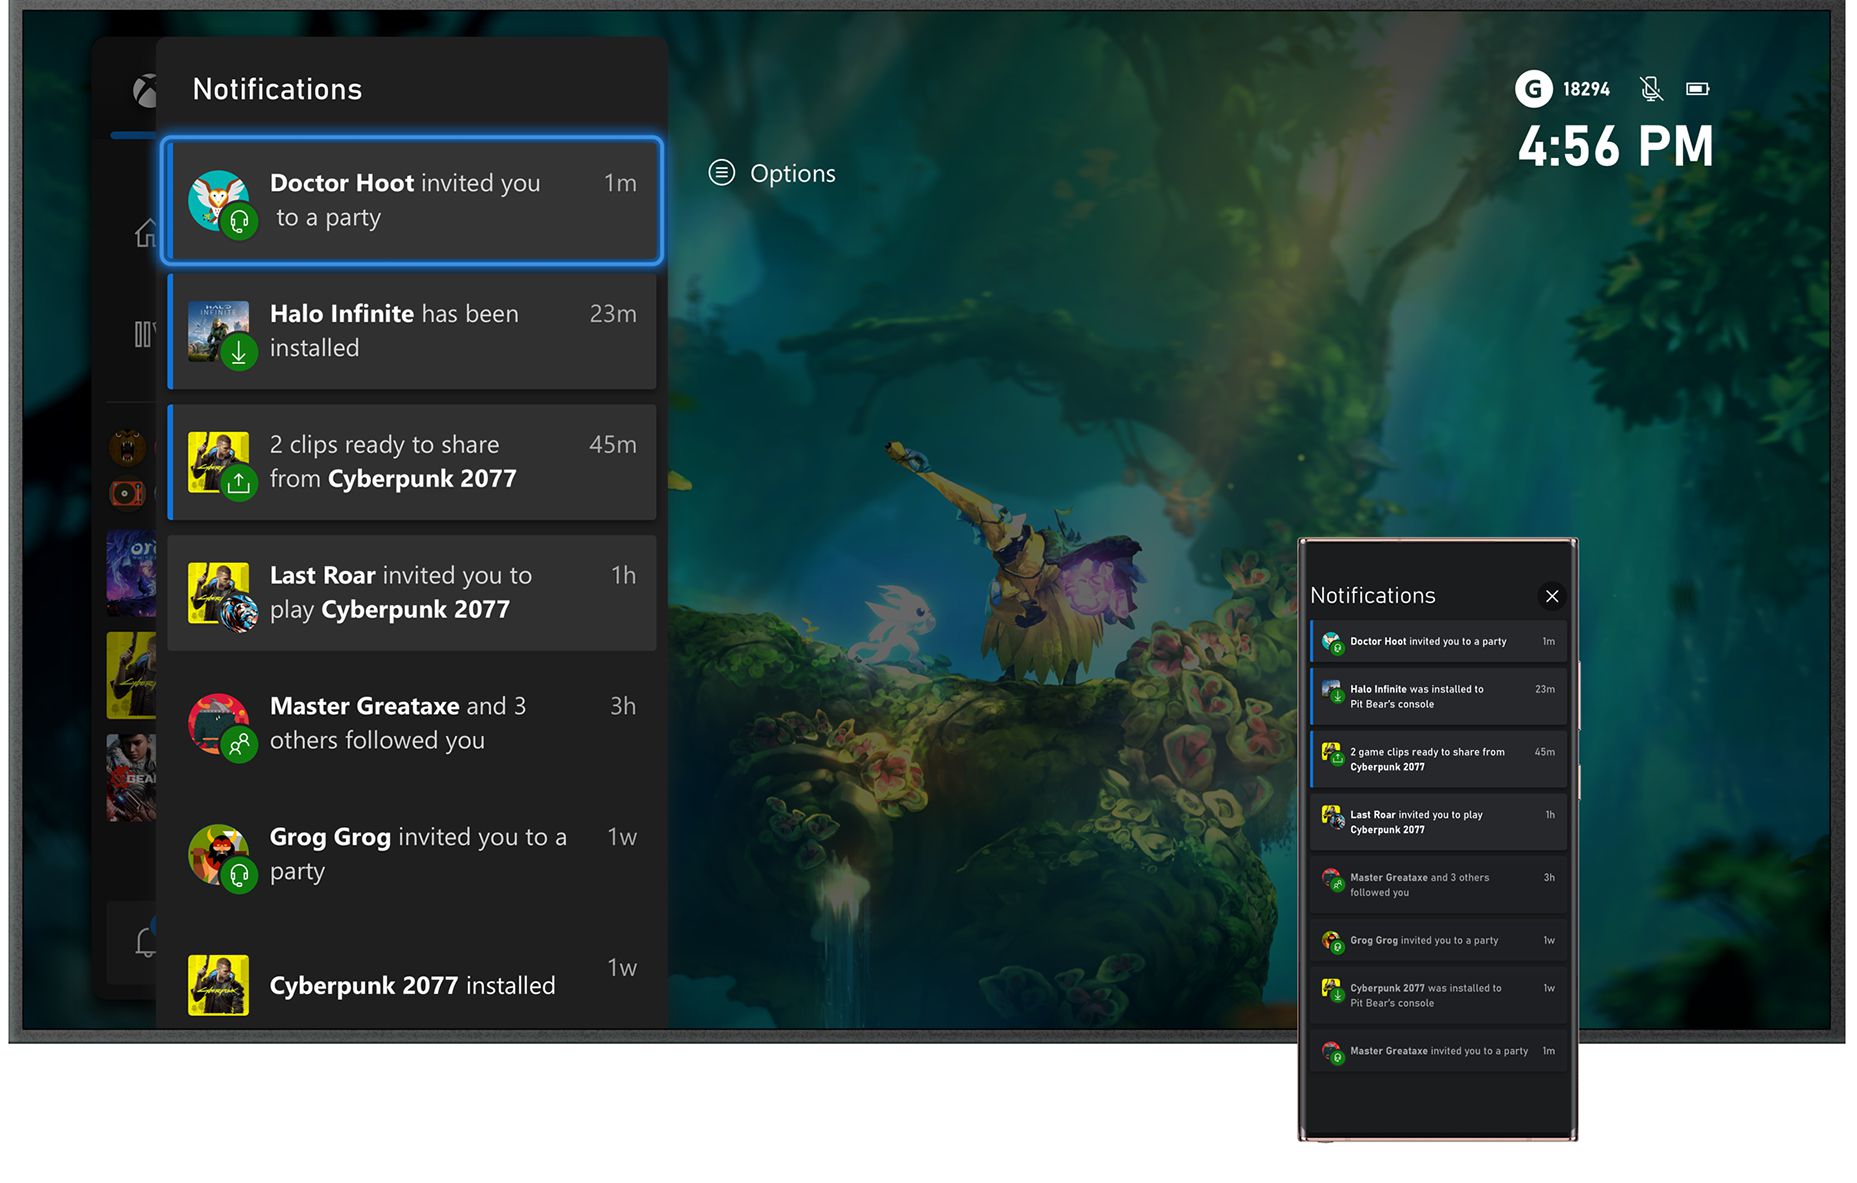Open Halo Infinite installed notification on phone
Image resolution: width=1857 pixels, height=1183 pixels.
pyautogui.click(x=1438, y=696)
